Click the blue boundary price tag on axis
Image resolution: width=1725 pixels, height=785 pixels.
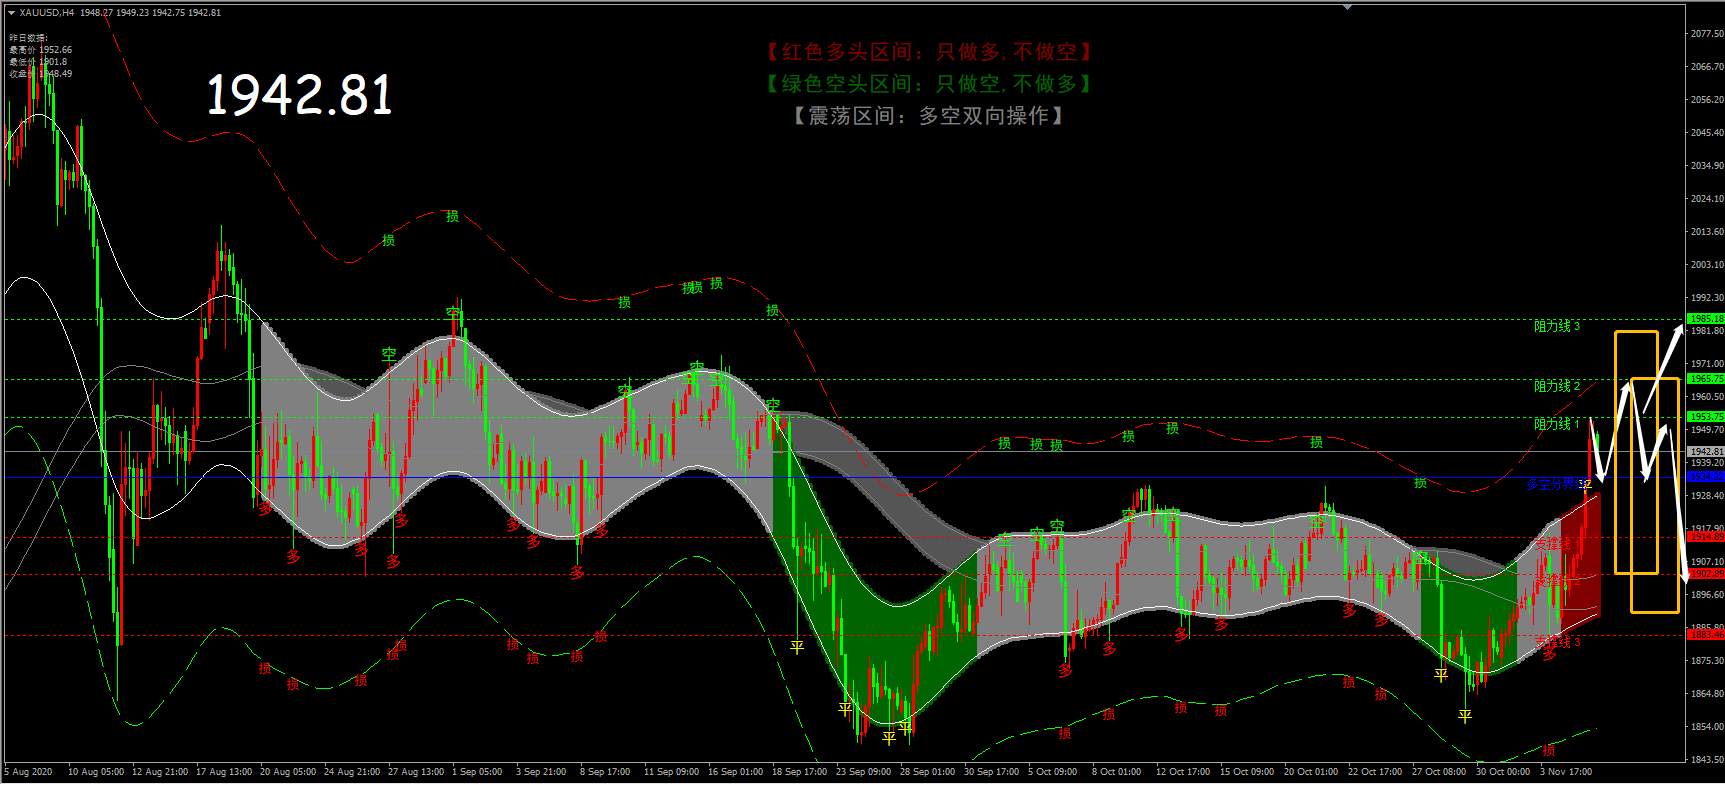(x=1705, y=477)
